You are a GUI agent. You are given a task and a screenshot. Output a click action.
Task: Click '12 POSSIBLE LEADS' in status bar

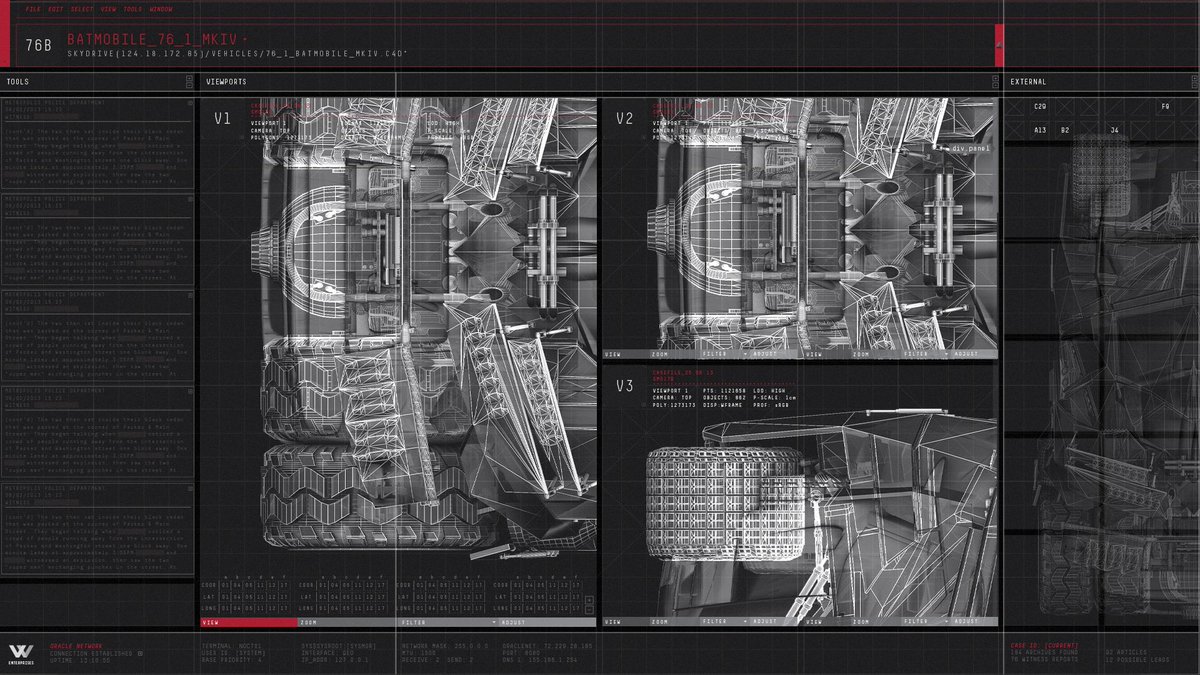(1137, 660)
